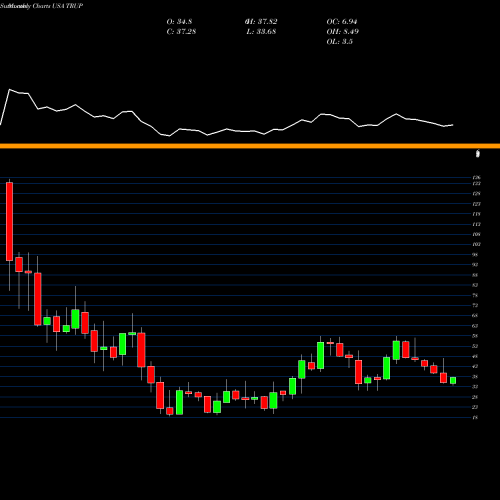Click the 38 price axis label
Screen dimensions: 500x500
(475, 377)
